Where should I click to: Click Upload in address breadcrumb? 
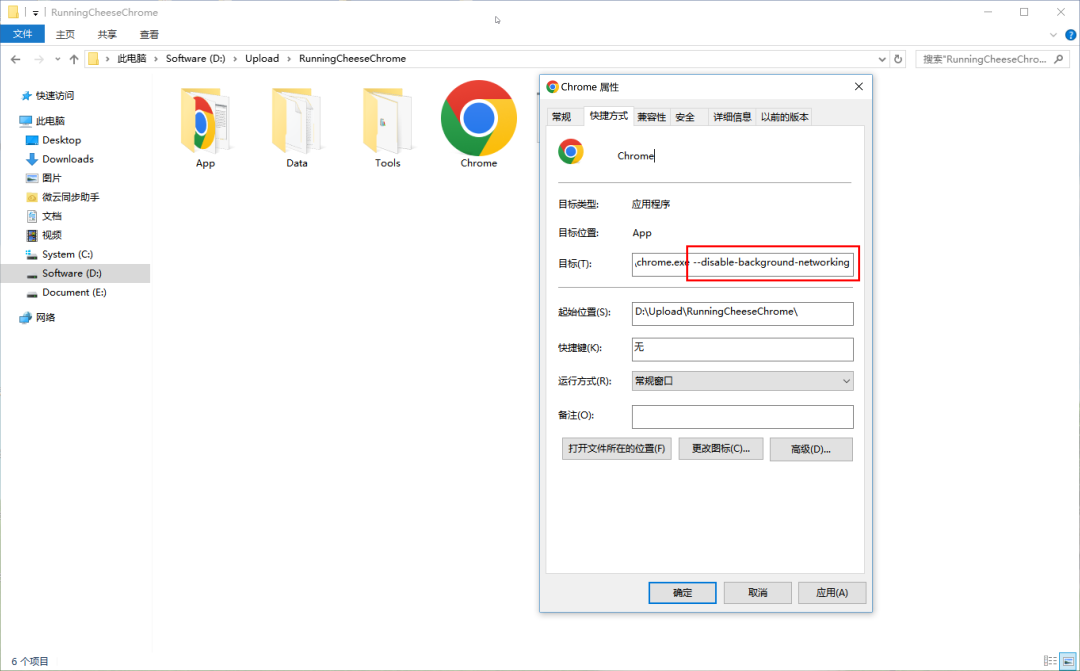(x=262, y=59)
